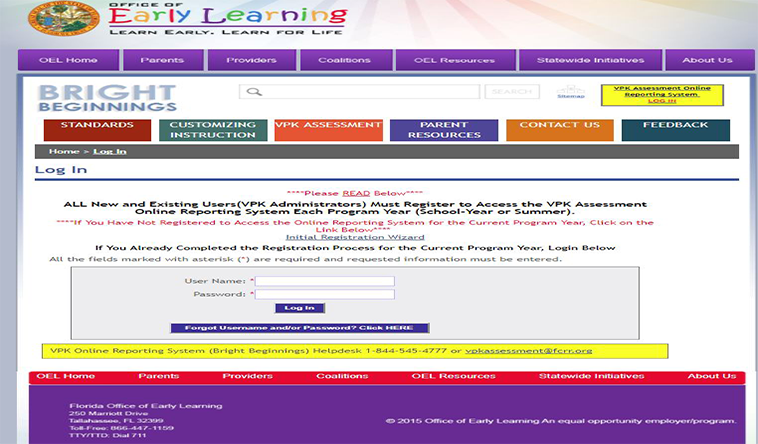Open the CUSTOMIZING INSTRUCTION tab

click(212, 130)
